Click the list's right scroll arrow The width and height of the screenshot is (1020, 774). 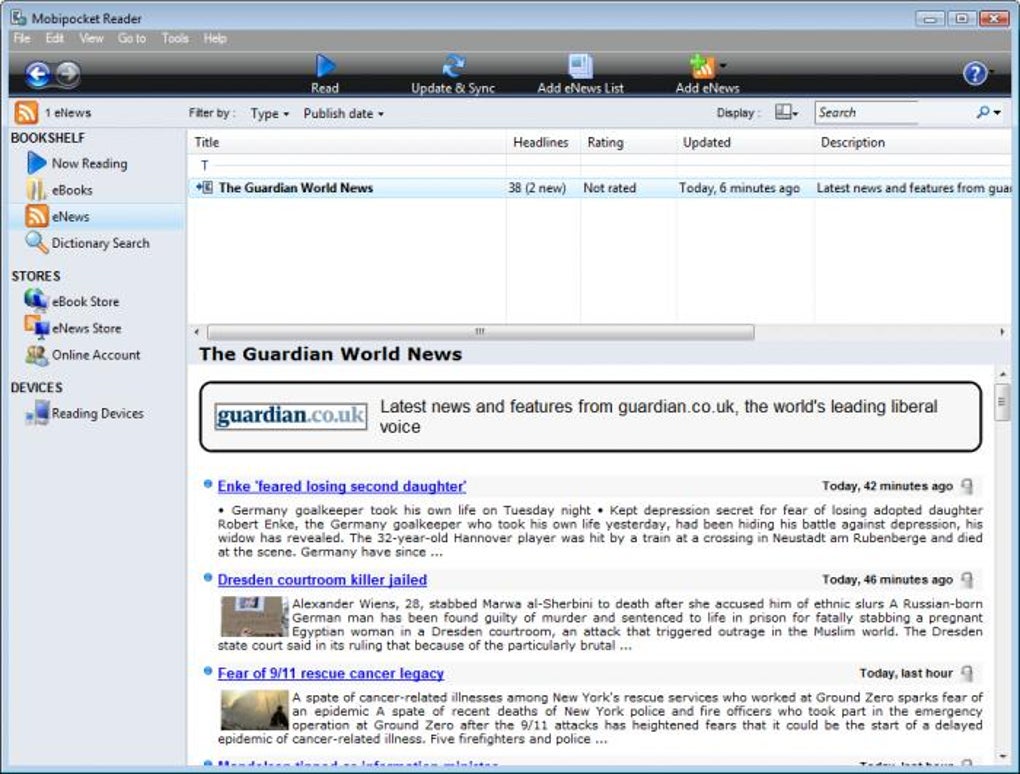[1002, 332]
